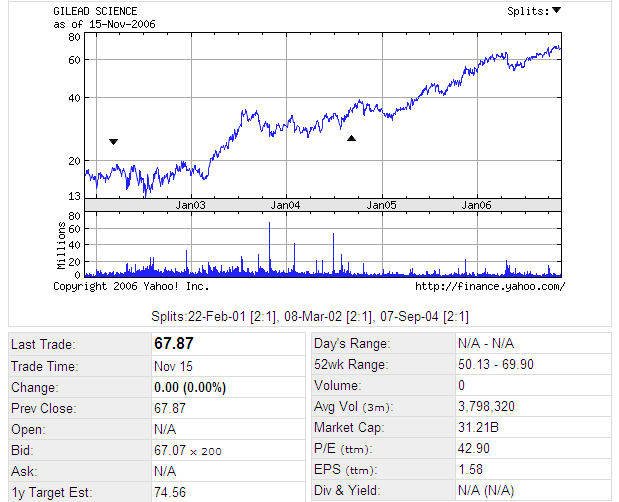Click the Millions volume axis label
619x502 pixels.
[x=61, y=245]
